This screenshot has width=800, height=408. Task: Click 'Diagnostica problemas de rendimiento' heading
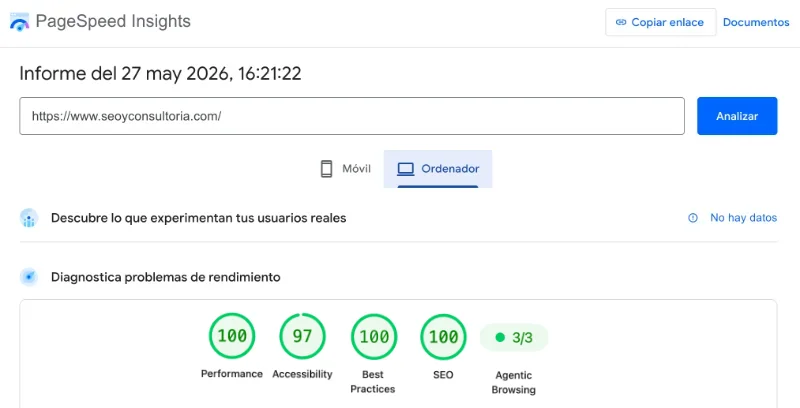(166, 277)
